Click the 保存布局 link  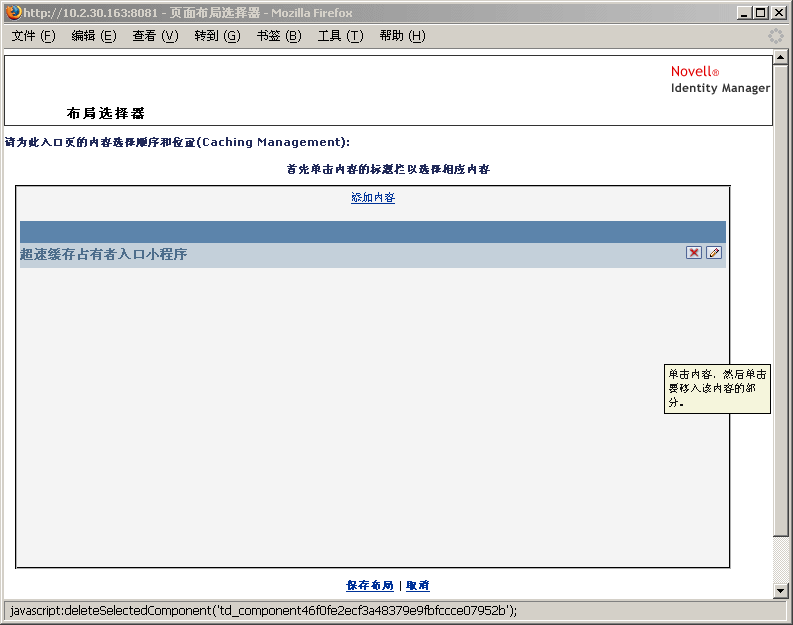click(370, 586)
